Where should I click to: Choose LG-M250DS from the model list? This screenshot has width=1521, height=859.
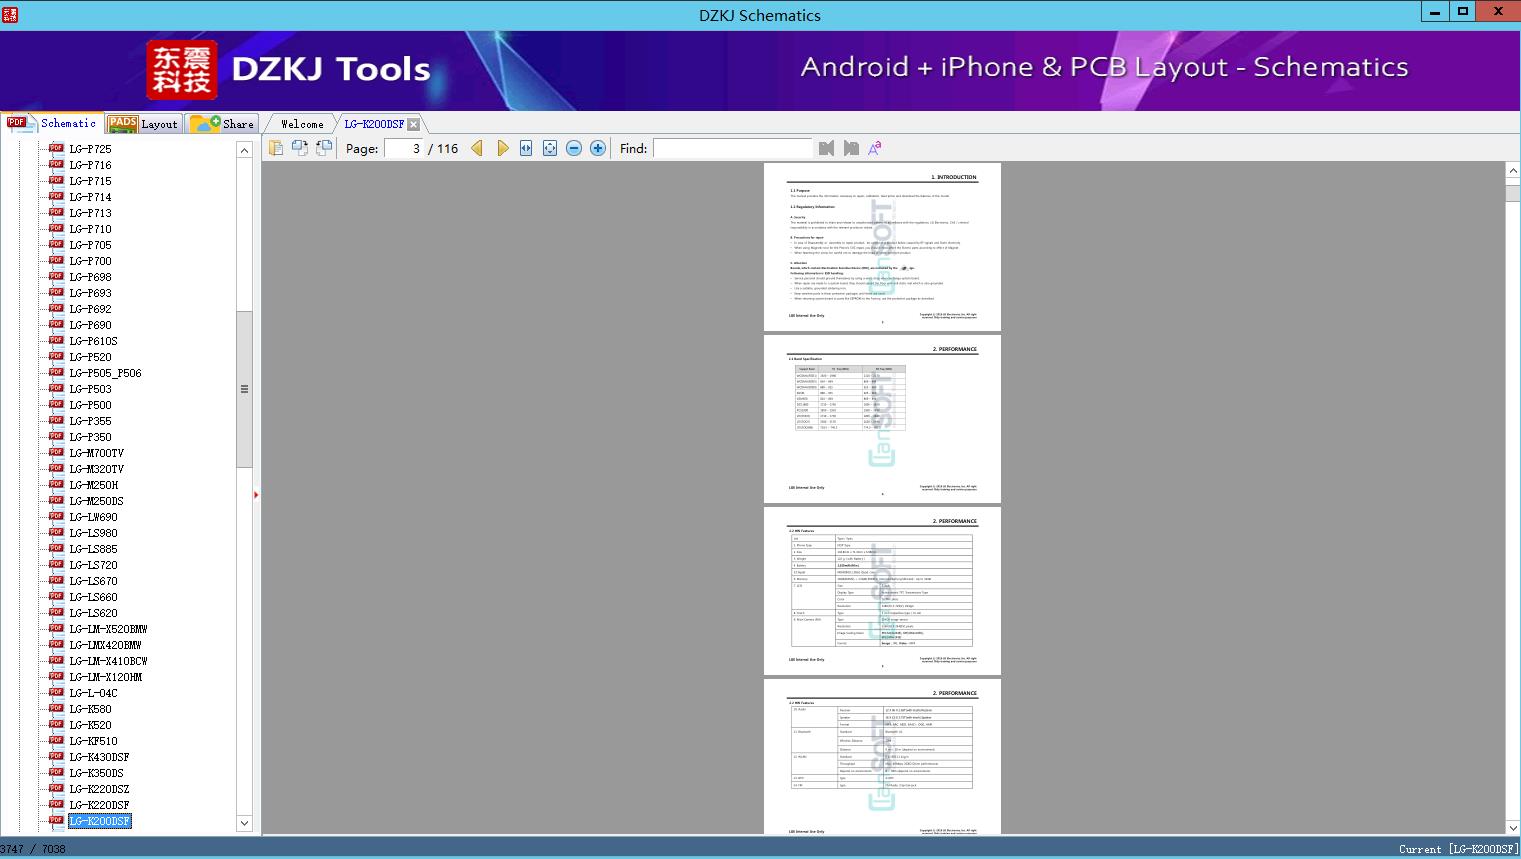[x=97, y=501]
